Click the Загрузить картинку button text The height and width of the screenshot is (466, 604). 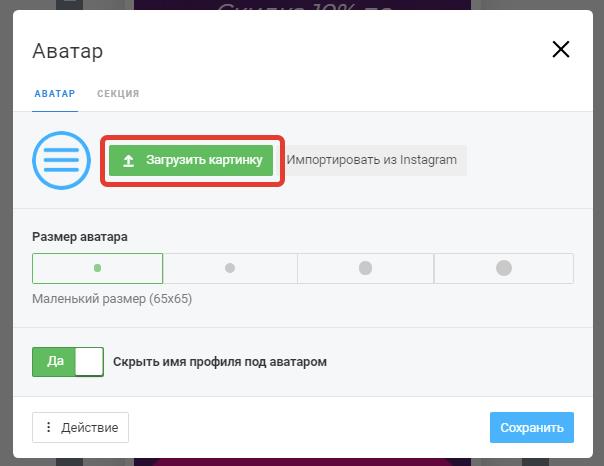coord(204,160)
